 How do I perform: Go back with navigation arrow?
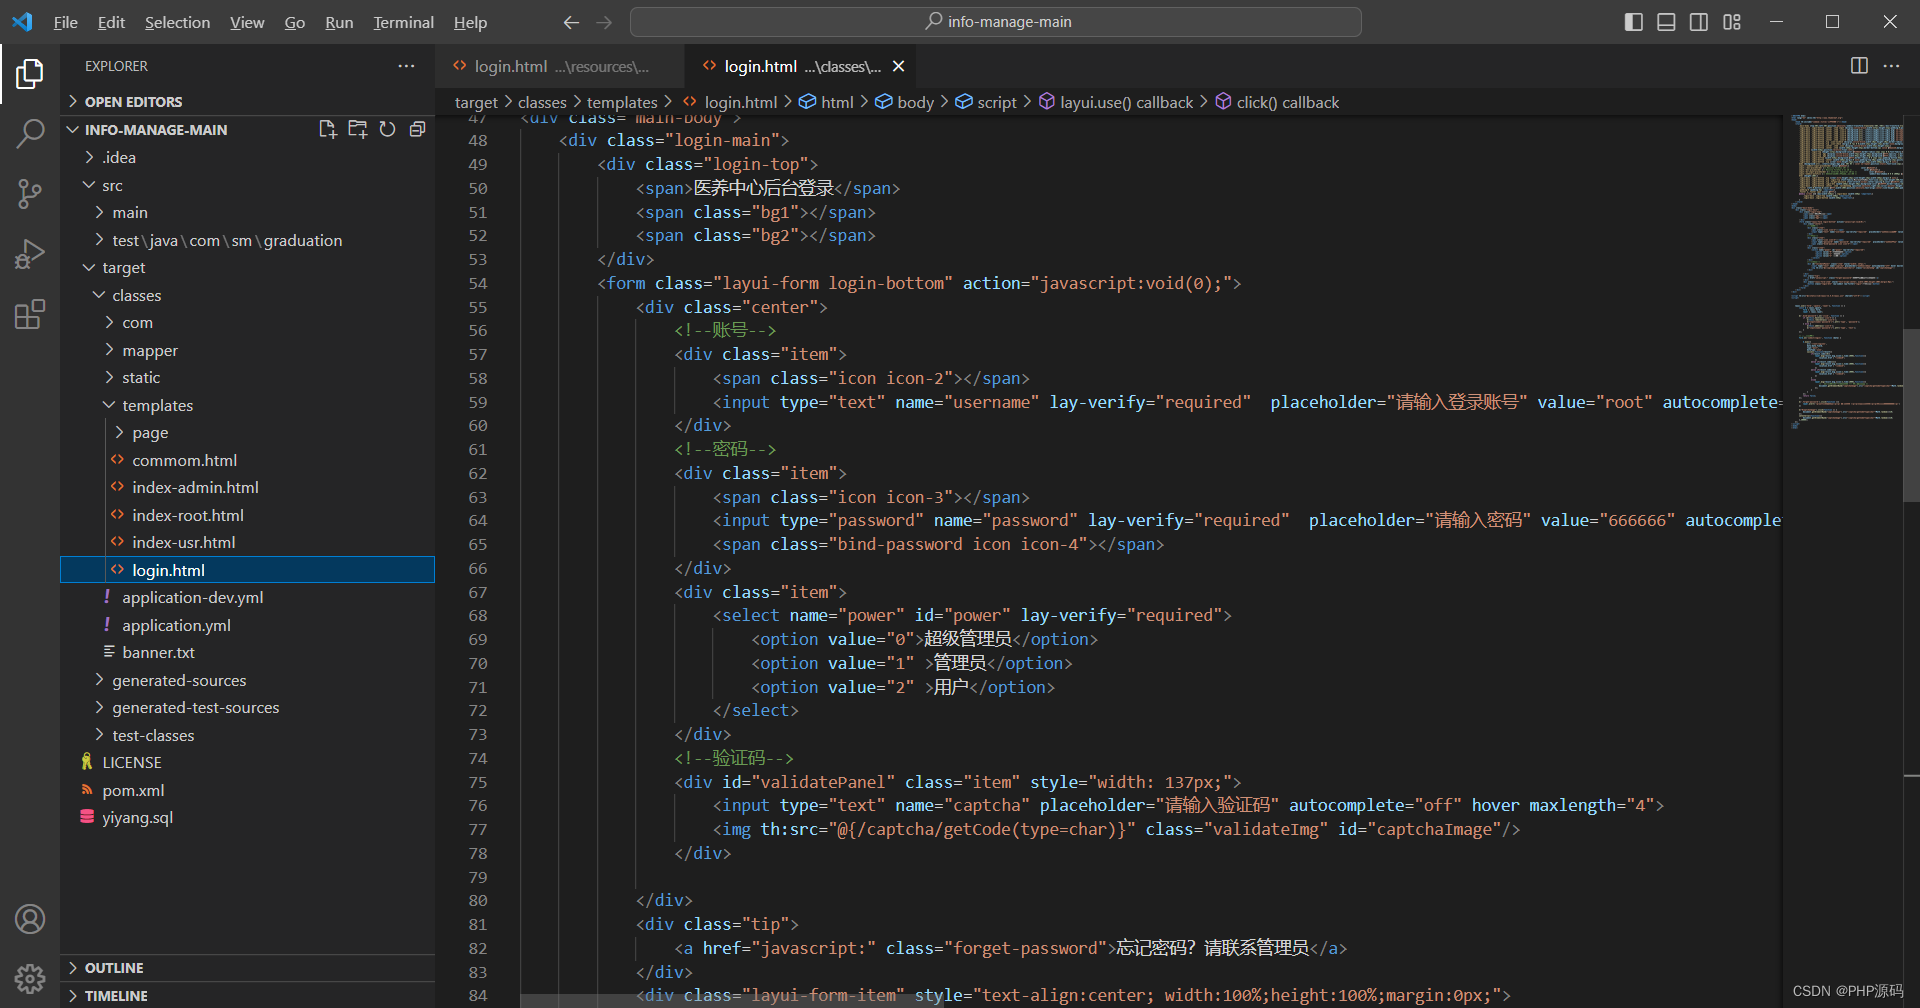[x=571, y=22]
